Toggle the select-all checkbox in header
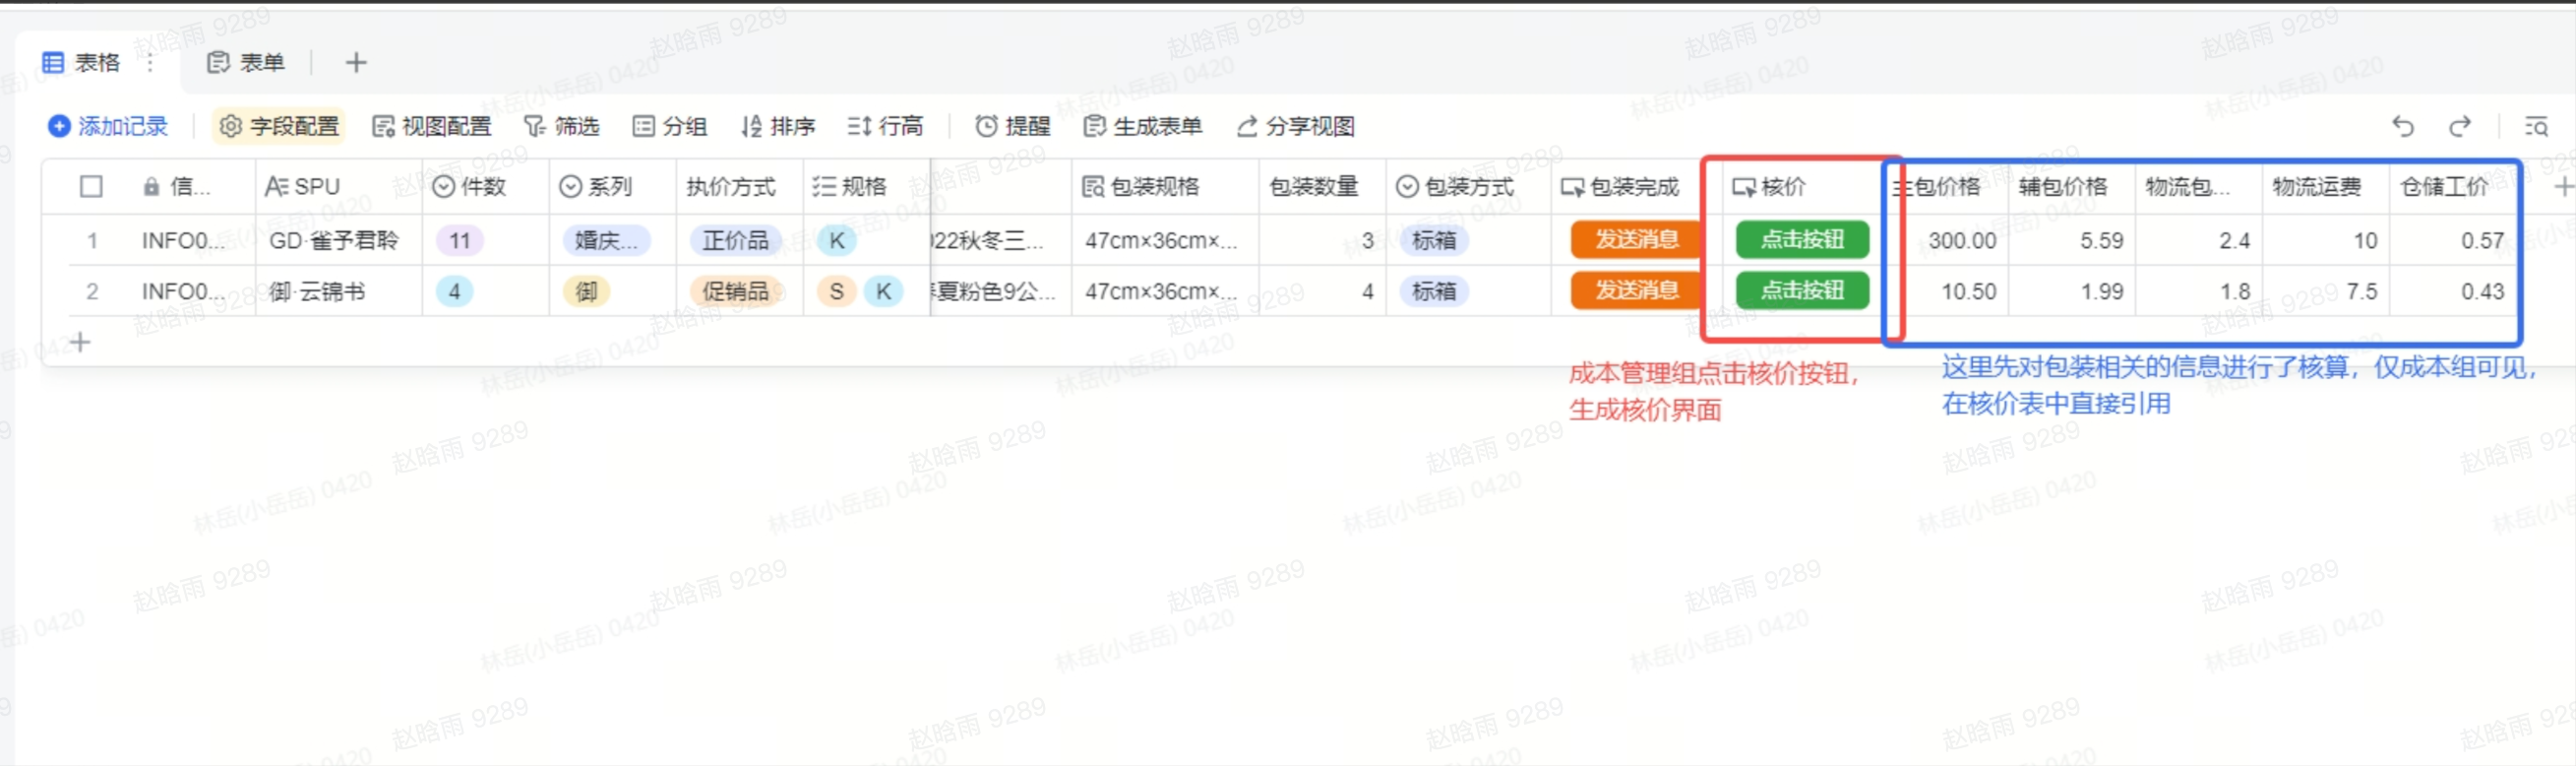2576x766 pixels. point(91,187)
